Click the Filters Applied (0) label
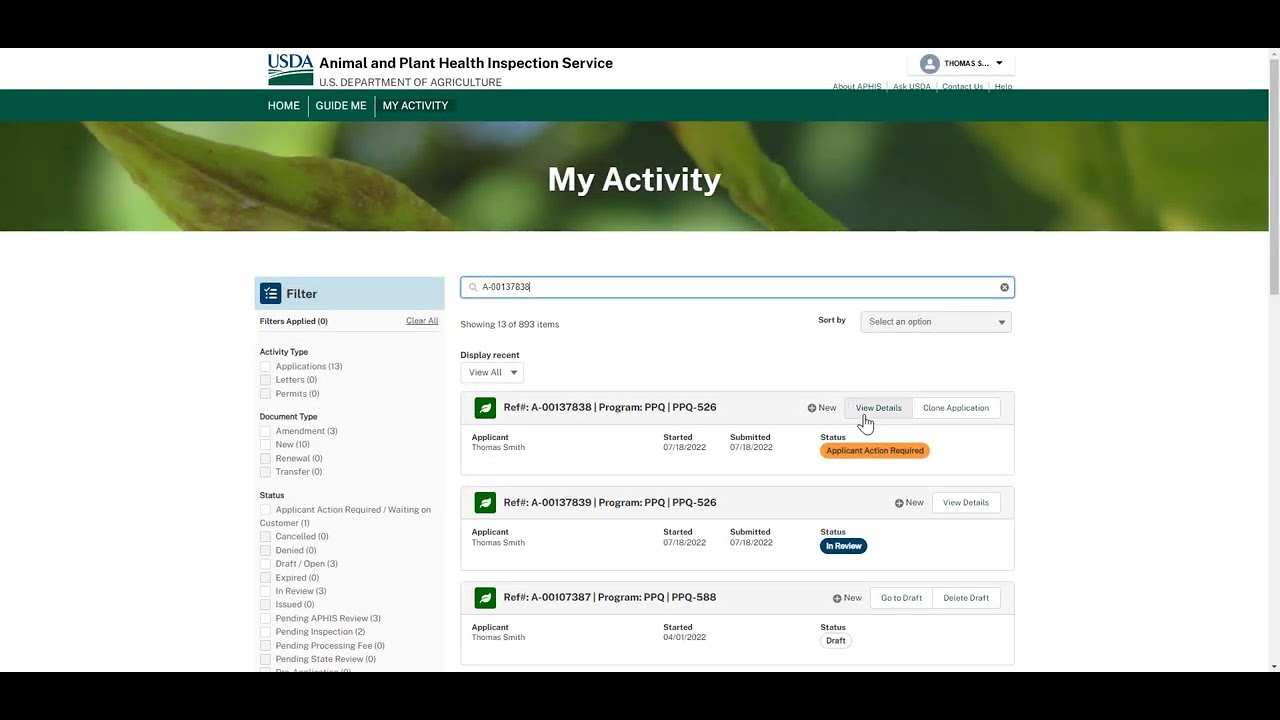Image resolution: width=1280 pixels, height=720 pixels. [294, 322]
